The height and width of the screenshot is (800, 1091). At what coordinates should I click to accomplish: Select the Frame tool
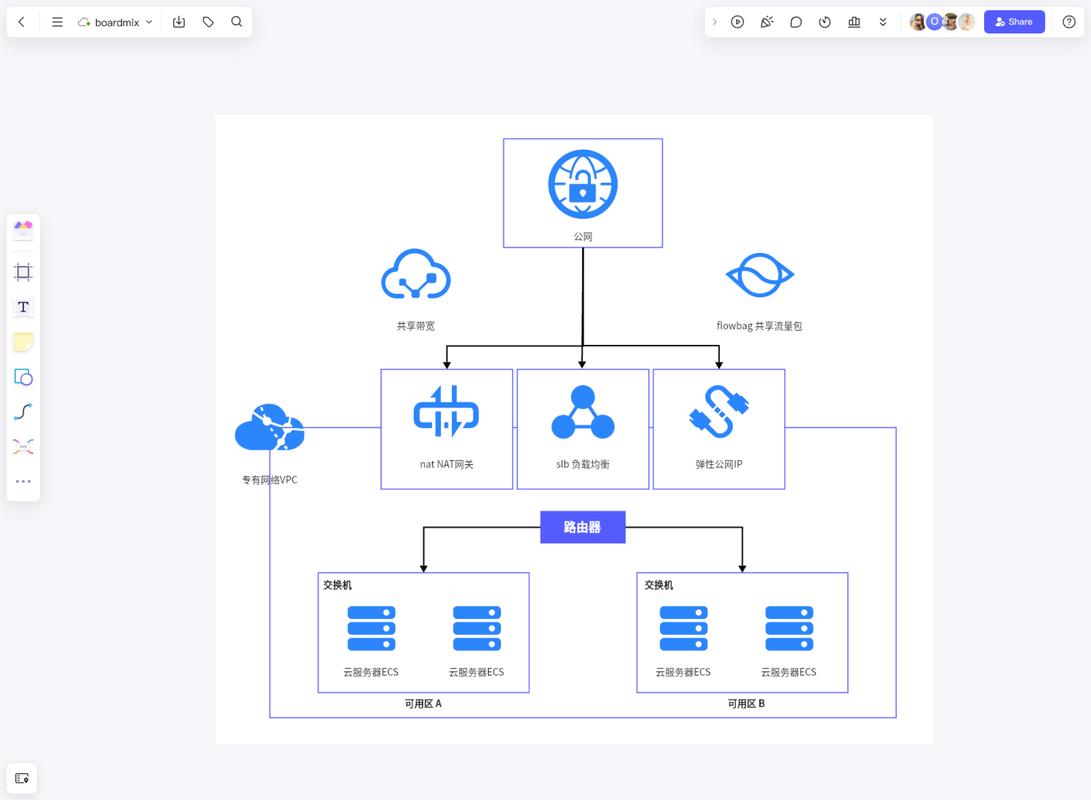click(22, 271)
